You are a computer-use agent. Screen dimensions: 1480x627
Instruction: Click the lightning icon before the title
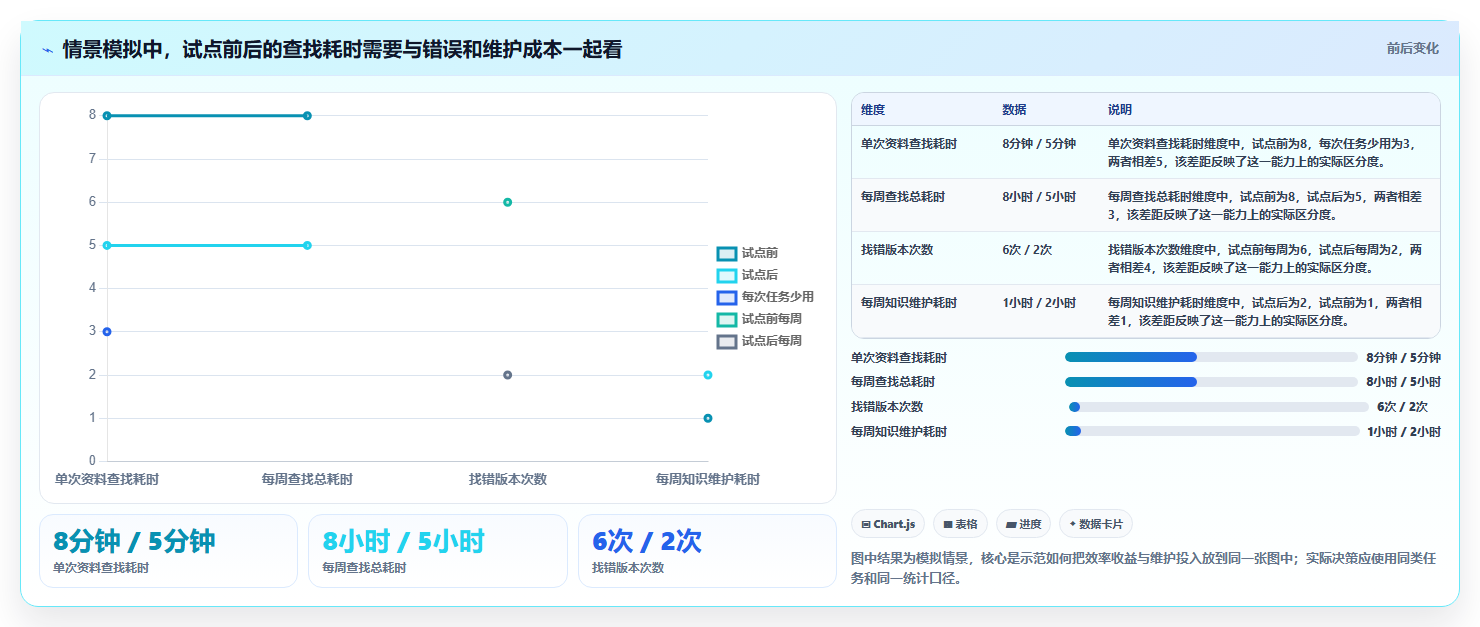[47, 49]
